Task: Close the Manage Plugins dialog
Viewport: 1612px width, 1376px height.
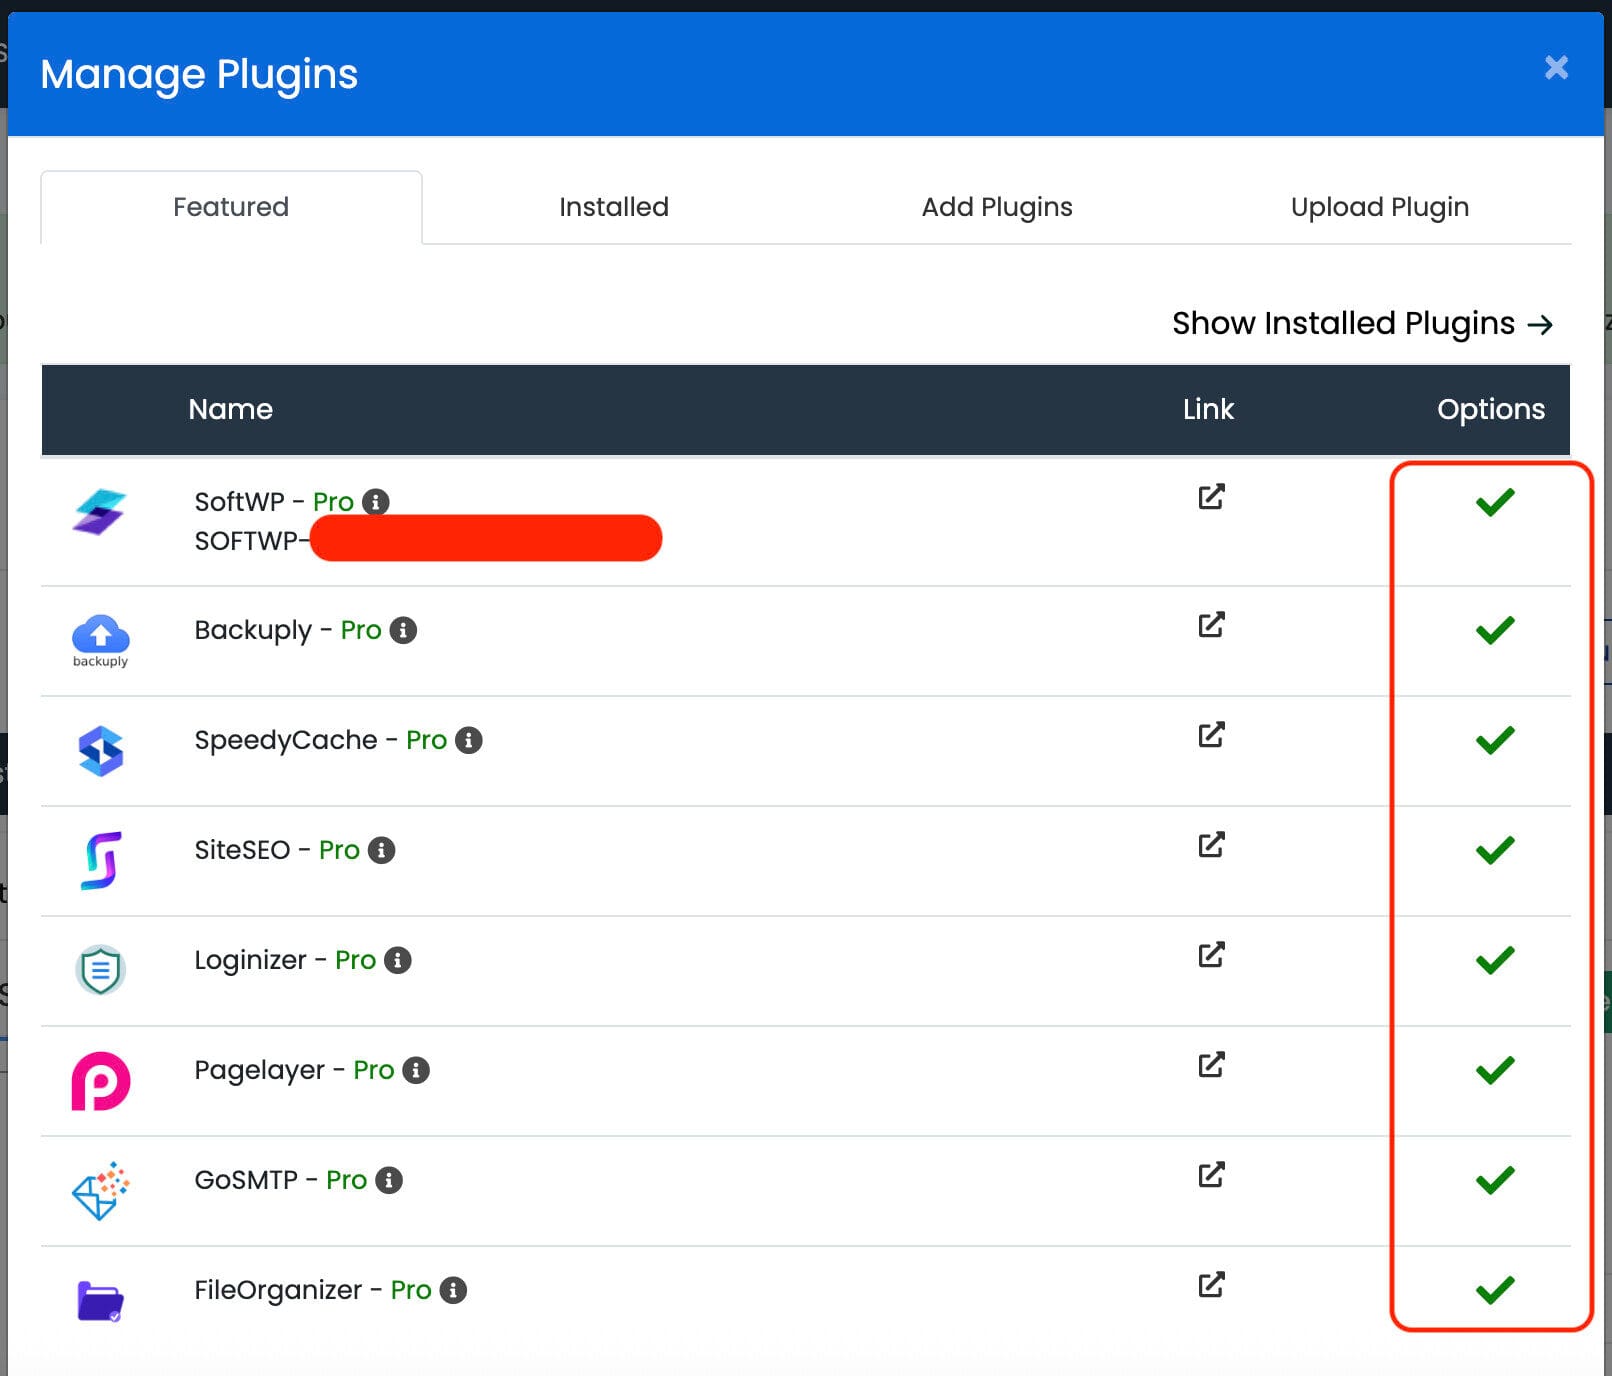Action: click(1556, 68)
